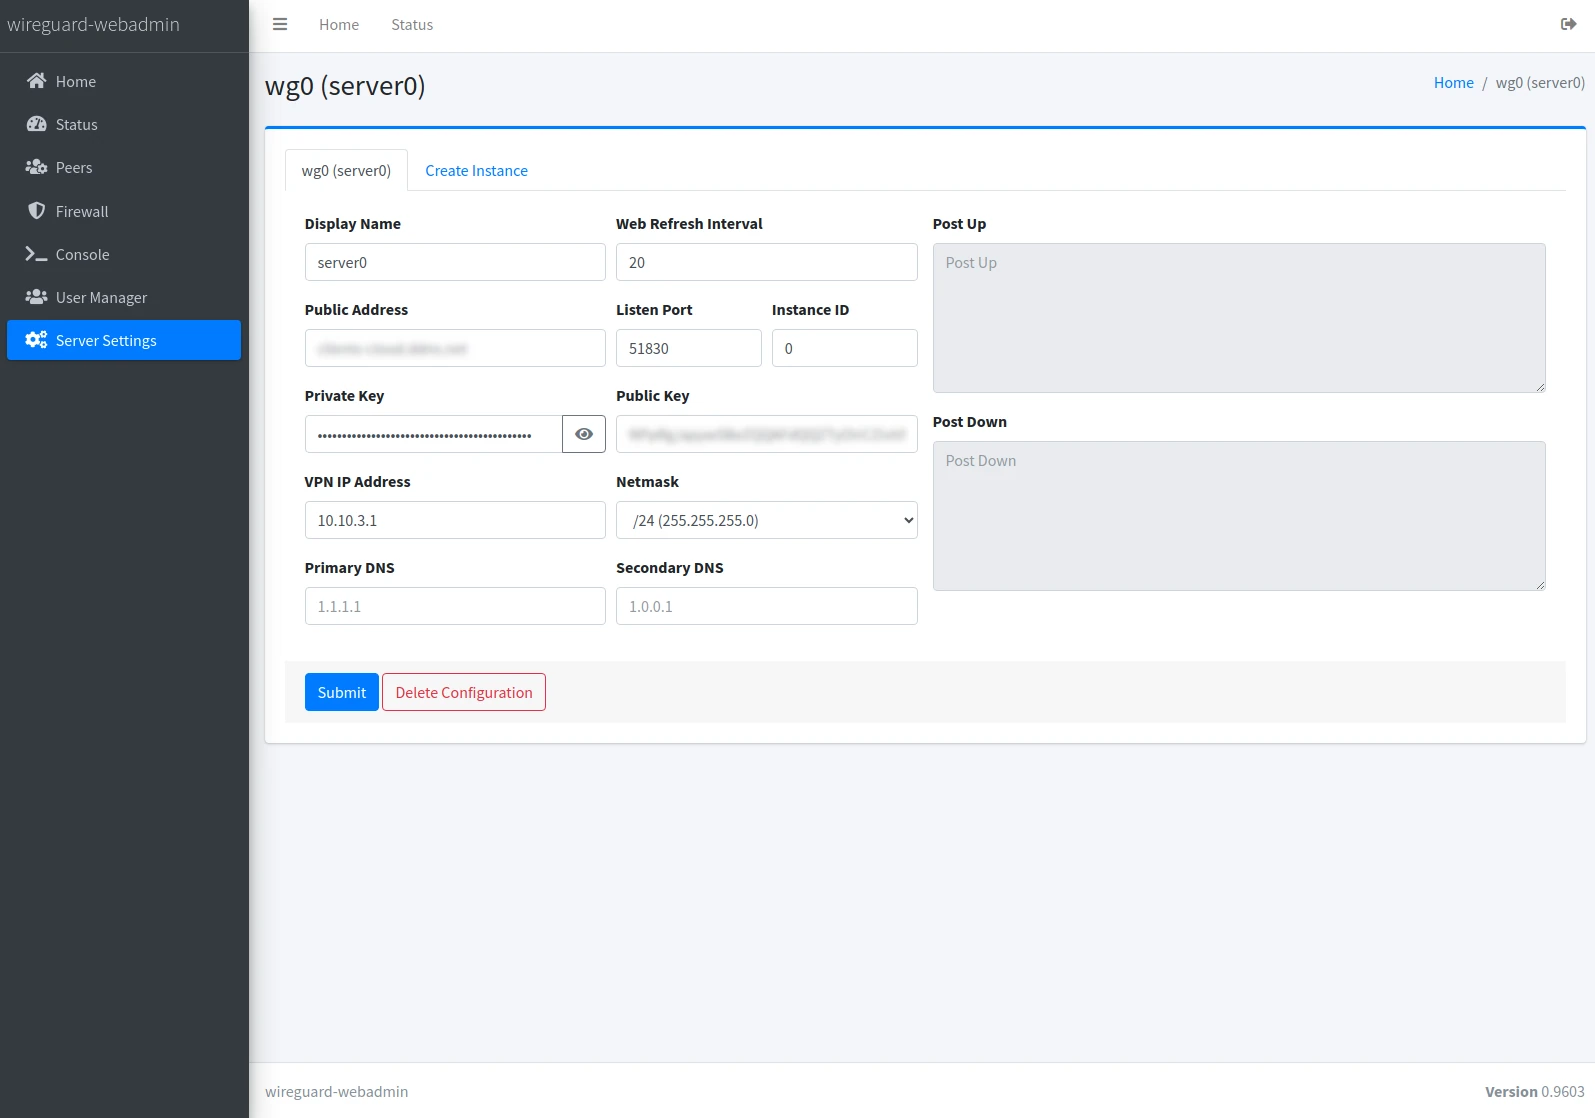This screenshot has width=1595, height=1118.
Task: Open Console label in the sidebar
Action: 83,255
